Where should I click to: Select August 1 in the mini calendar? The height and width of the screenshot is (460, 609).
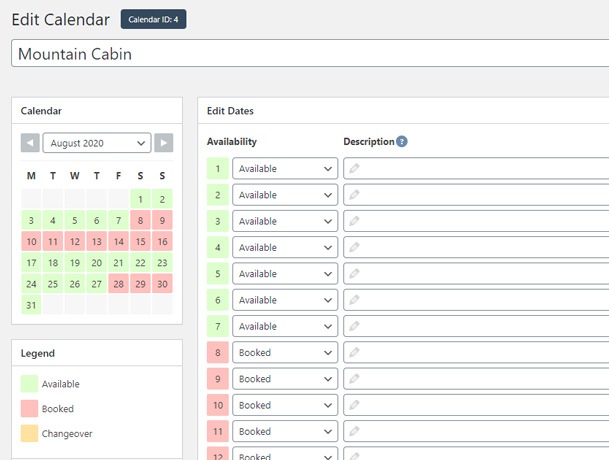(140, 199)
